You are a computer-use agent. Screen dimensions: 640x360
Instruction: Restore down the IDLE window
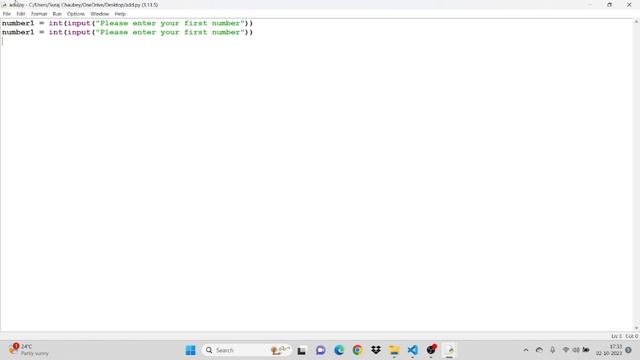pos(609,5)
